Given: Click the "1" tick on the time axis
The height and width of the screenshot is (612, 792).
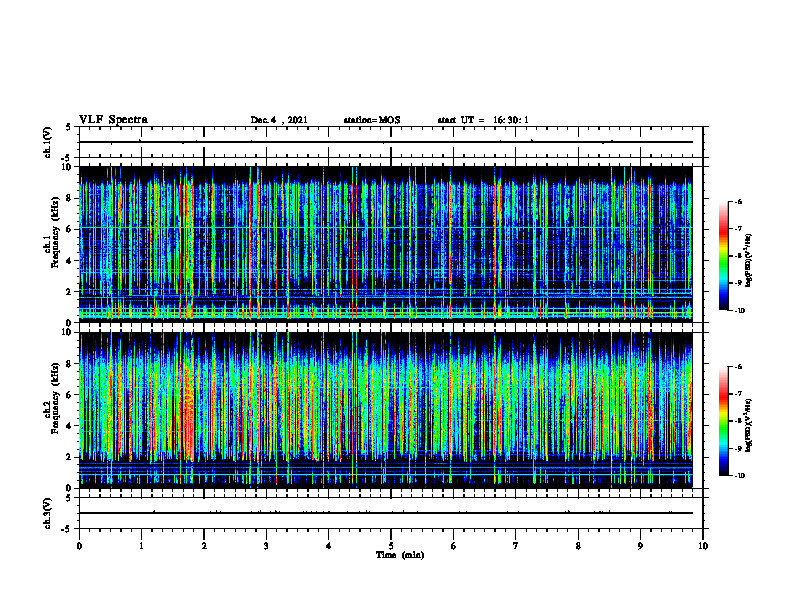Looking at the screenshot, I should pyautogui.click(x=141, y=546).
